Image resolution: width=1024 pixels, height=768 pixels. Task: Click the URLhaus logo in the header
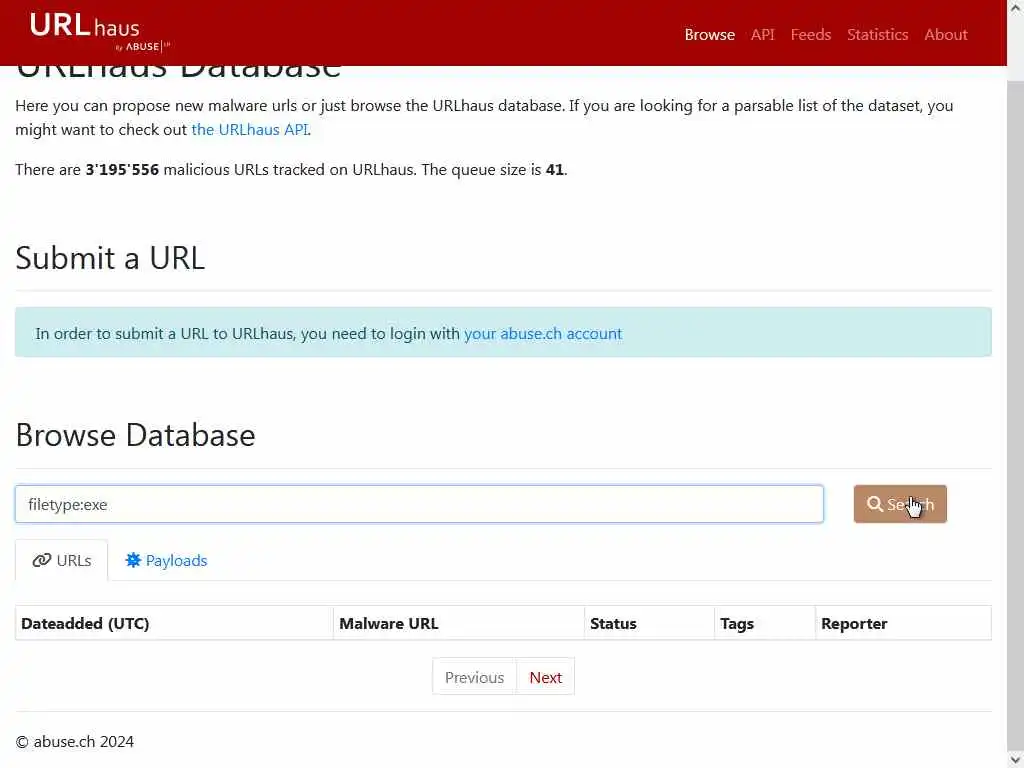click(99, 31)
